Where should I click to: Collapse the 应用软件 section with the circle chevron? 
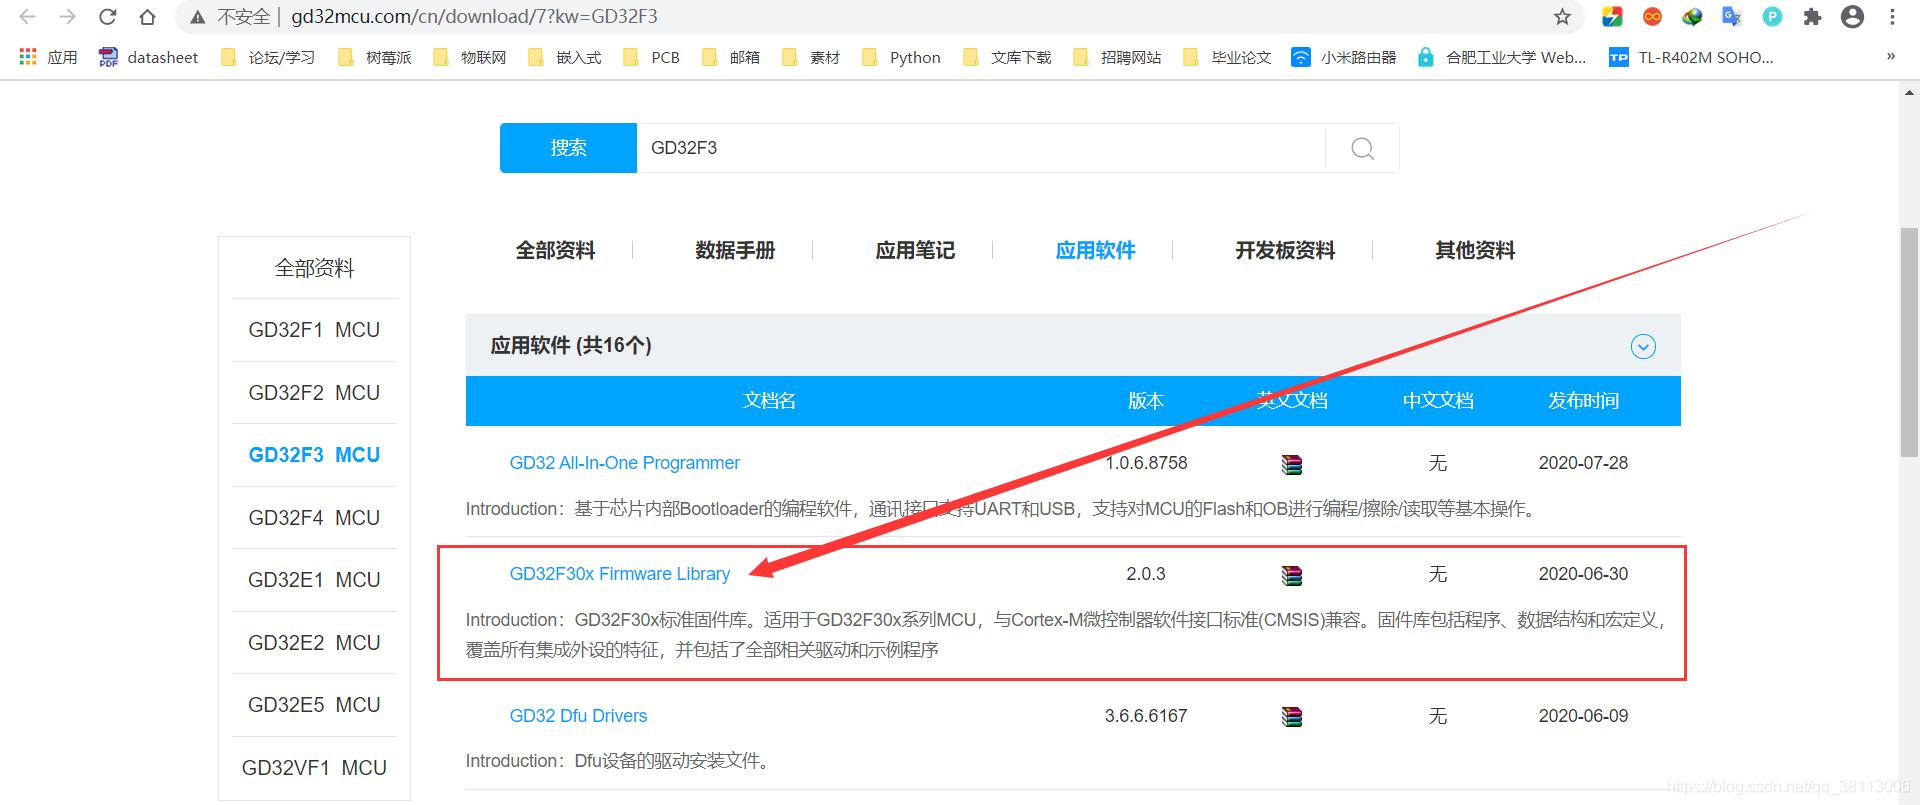pos(1643,346)
